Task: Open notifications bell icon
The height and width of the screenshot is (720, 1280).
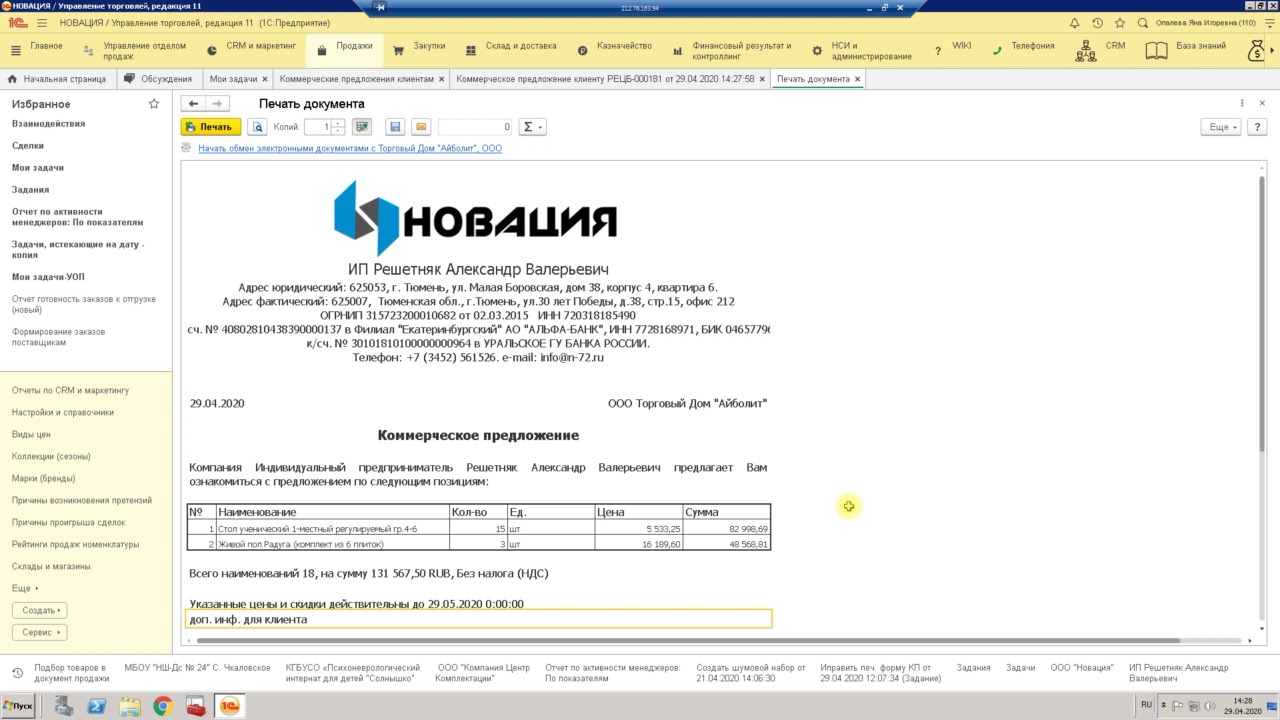Action: [x=1075, y=23]
